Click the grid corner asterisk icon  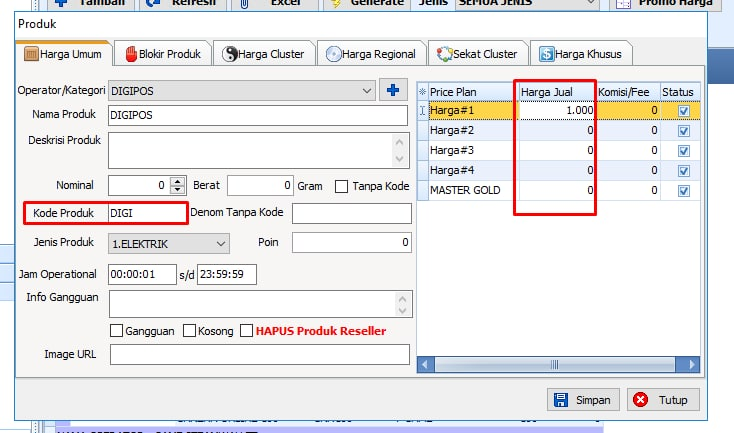click(x=421, y=92)
